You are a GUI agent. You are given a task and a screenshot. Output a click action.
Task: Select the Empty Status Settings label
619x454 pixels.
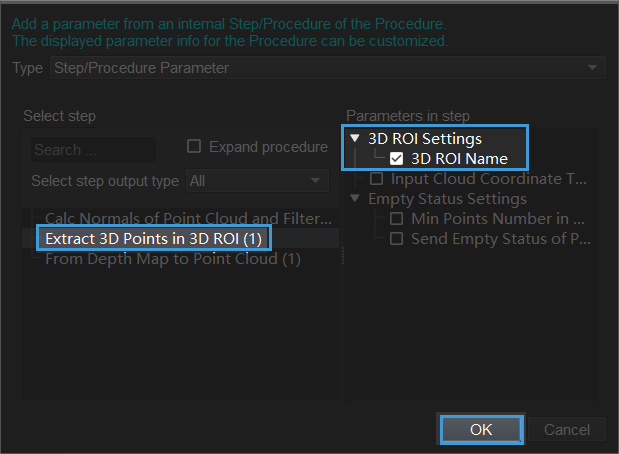click(447, 199)
